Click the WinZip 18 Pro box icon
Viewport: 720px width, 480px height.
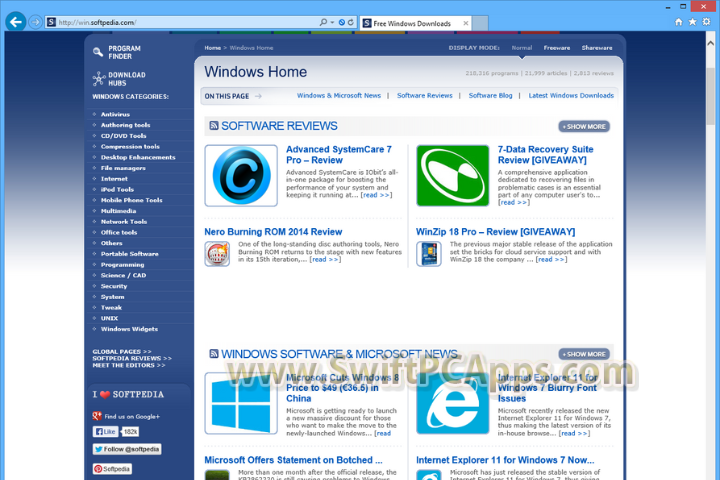pos(429,254)
